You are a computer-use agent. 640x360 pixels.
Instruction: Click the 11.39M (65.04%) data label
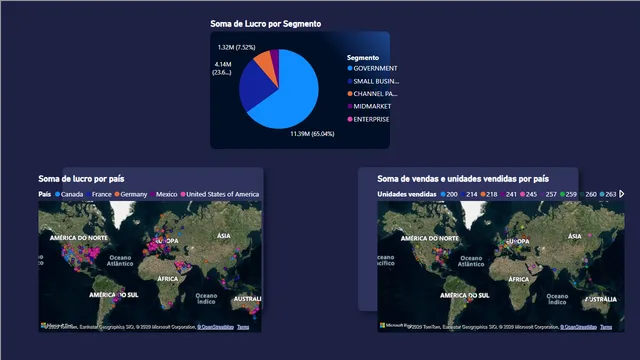(x=312, y=134)
